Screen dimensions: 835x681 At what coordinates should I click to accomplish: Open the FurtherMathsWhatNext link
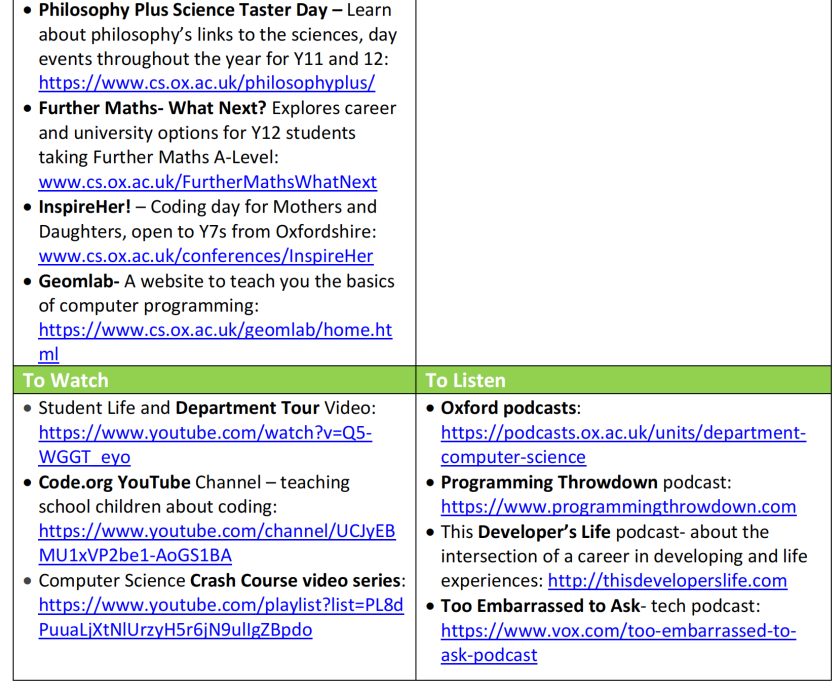click(208, 182)
